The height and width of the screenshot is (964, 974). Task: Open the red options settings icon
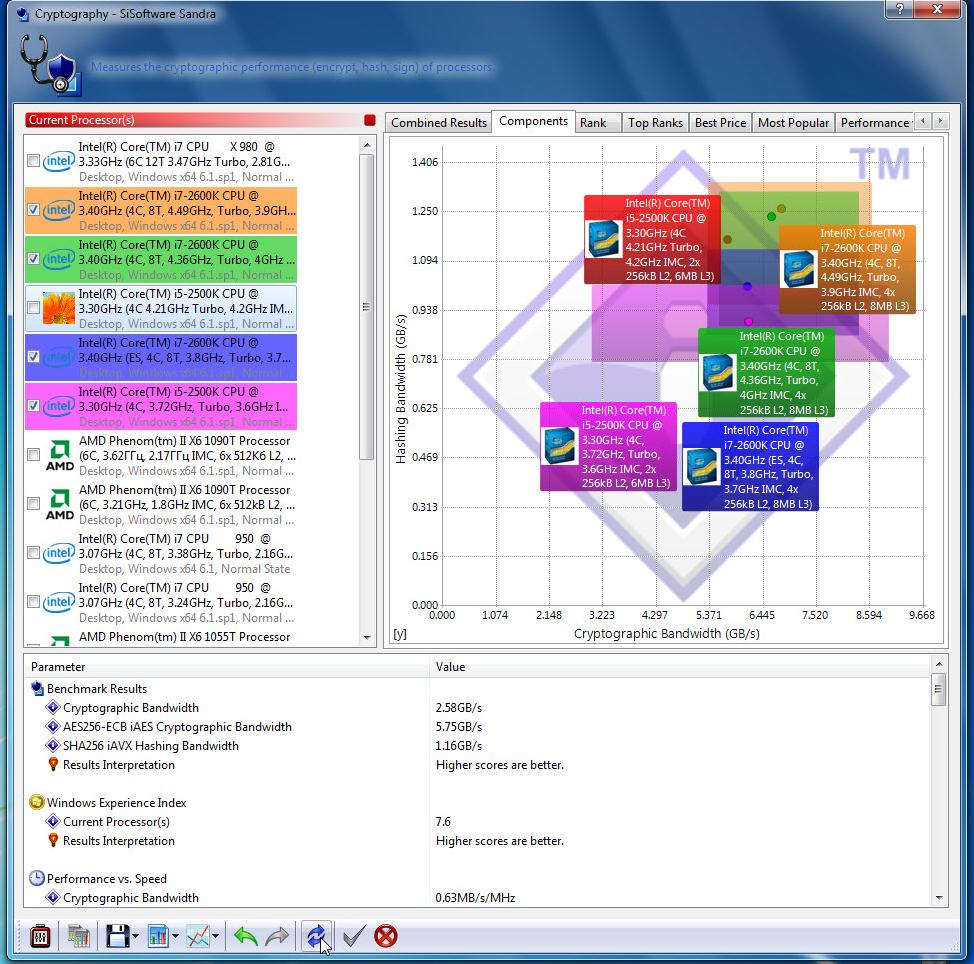pyautogui.click(x=40, y=936)
